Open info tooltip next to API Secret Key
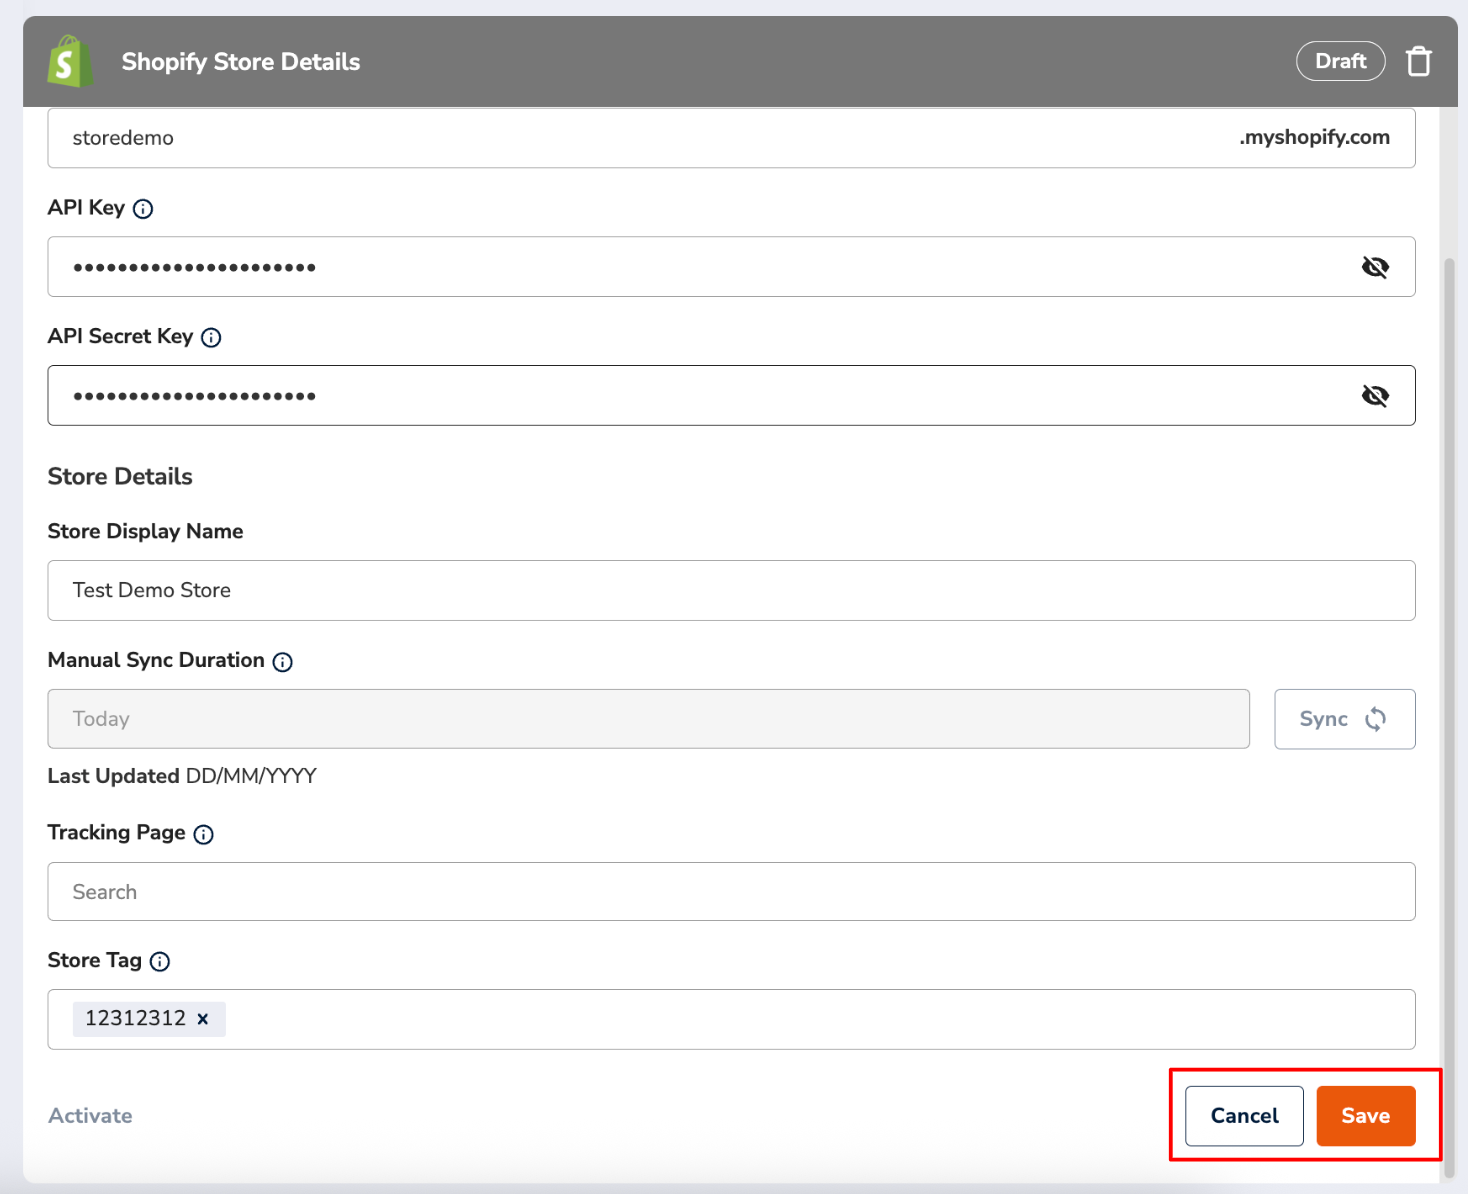Screen dimensions: 1468x1194 click(211, 338)
